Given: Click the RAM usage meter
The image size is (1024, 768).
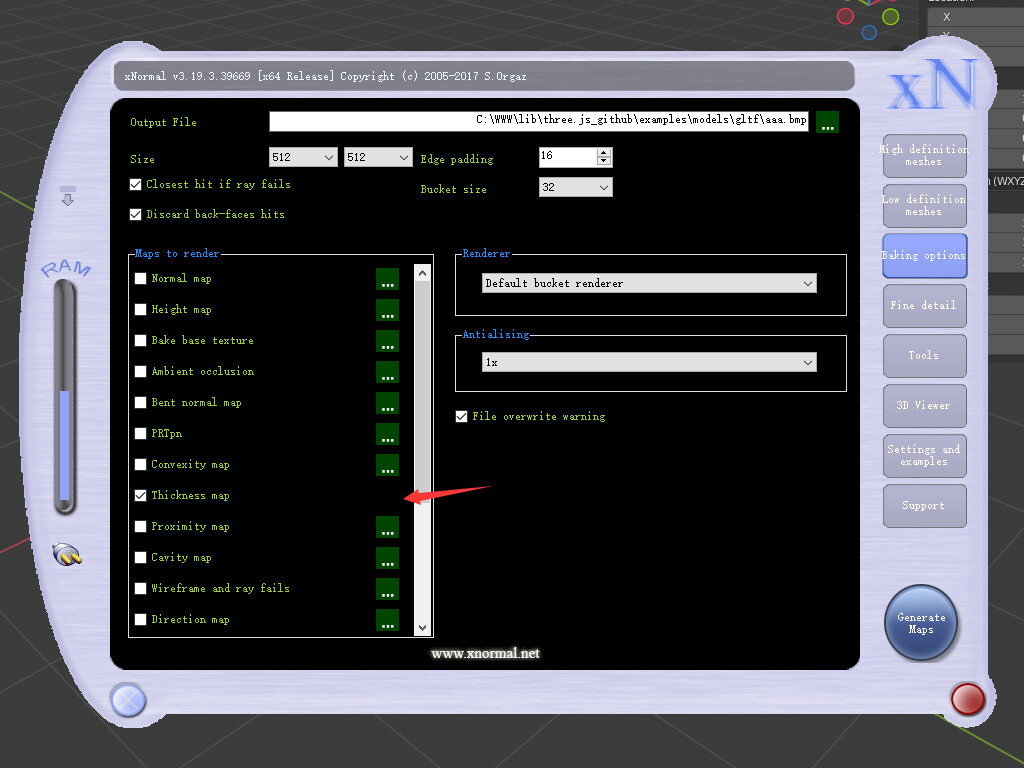Looking at the screenshot, I should (x=65, y=397).
